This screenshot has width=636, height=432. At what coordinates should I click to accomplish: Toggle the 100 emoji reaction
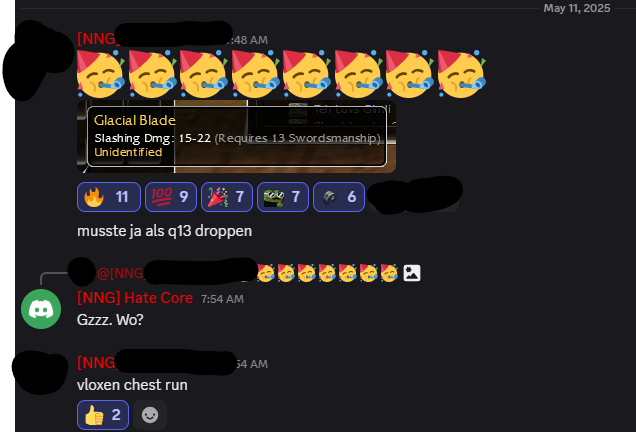pyautogui.click(x=171, y=197)
